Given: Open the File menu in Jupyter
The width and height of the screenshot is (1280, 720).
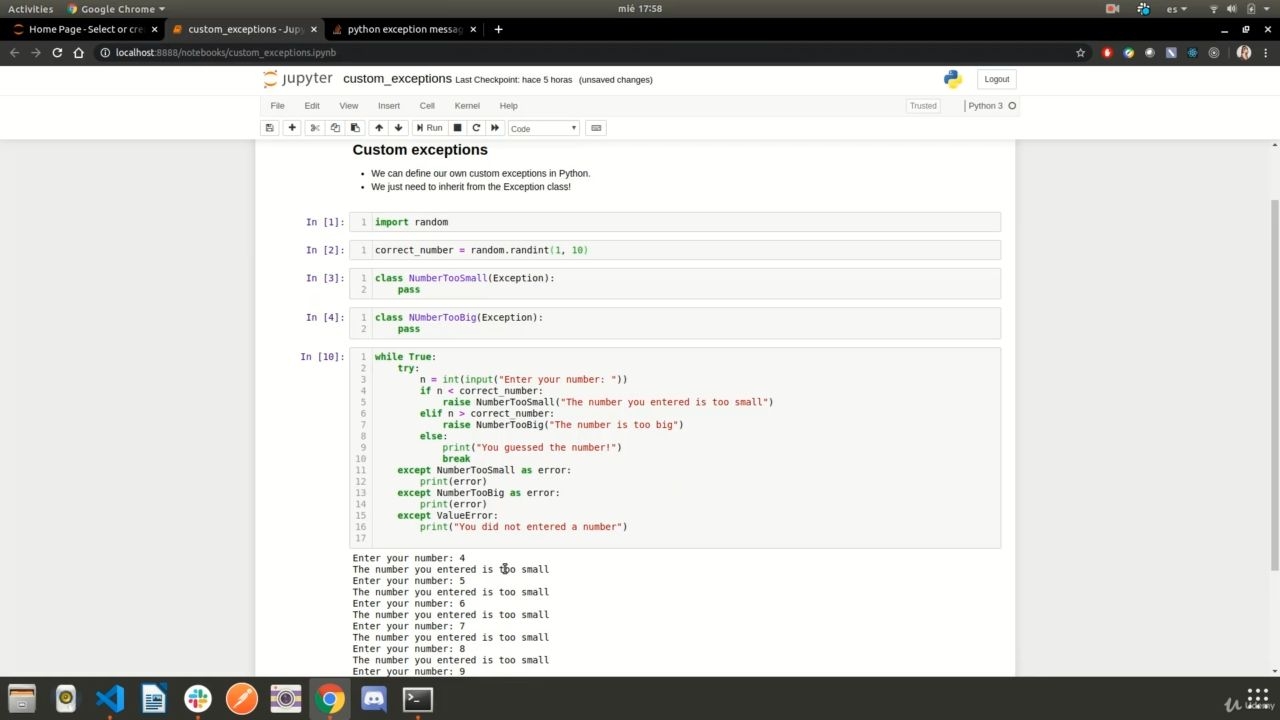Looking at the screenshot, I should pyautogui.click(x=277, y=106).
